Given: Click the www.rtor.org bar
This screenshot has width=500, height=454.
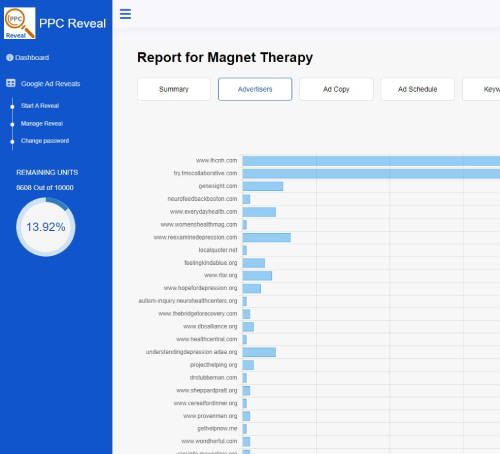Looking at the screenshot, I should click(x=257, y=276).
